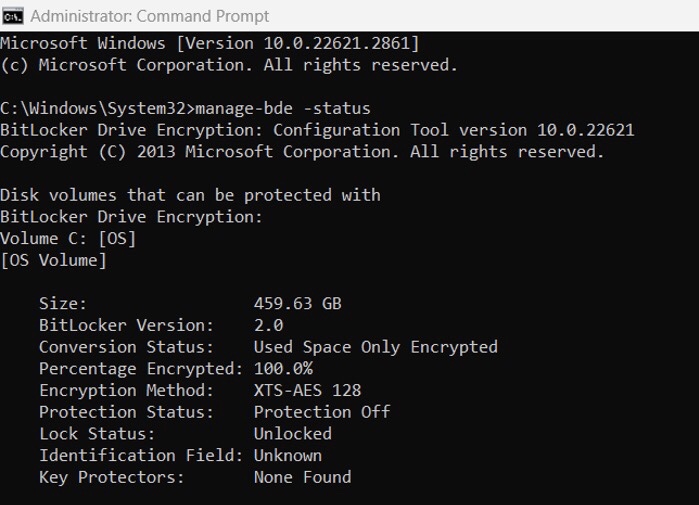Image resolution: width=699 pixels, height=505 pixels.
Task: Click the "100.0%" percentage encrypted value
Action: pyautogui.click(x=283, y=369)
